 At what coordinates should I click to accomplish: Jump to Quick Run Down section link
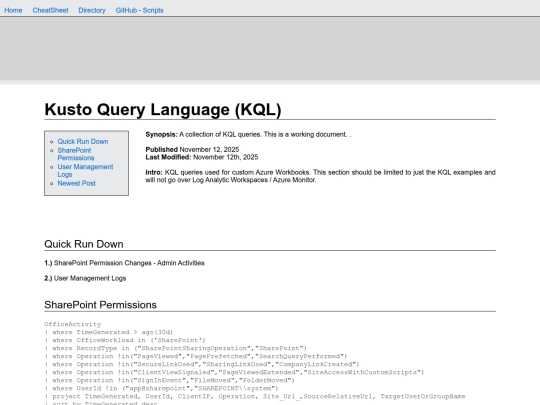pos(83,142)
